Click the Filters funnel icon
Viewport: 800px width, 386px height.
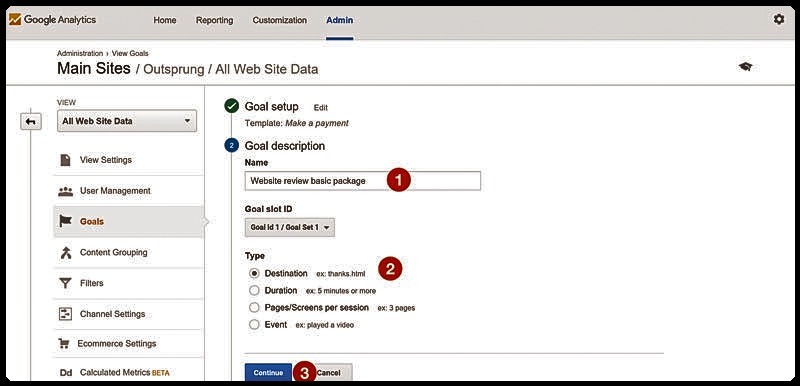65,283
